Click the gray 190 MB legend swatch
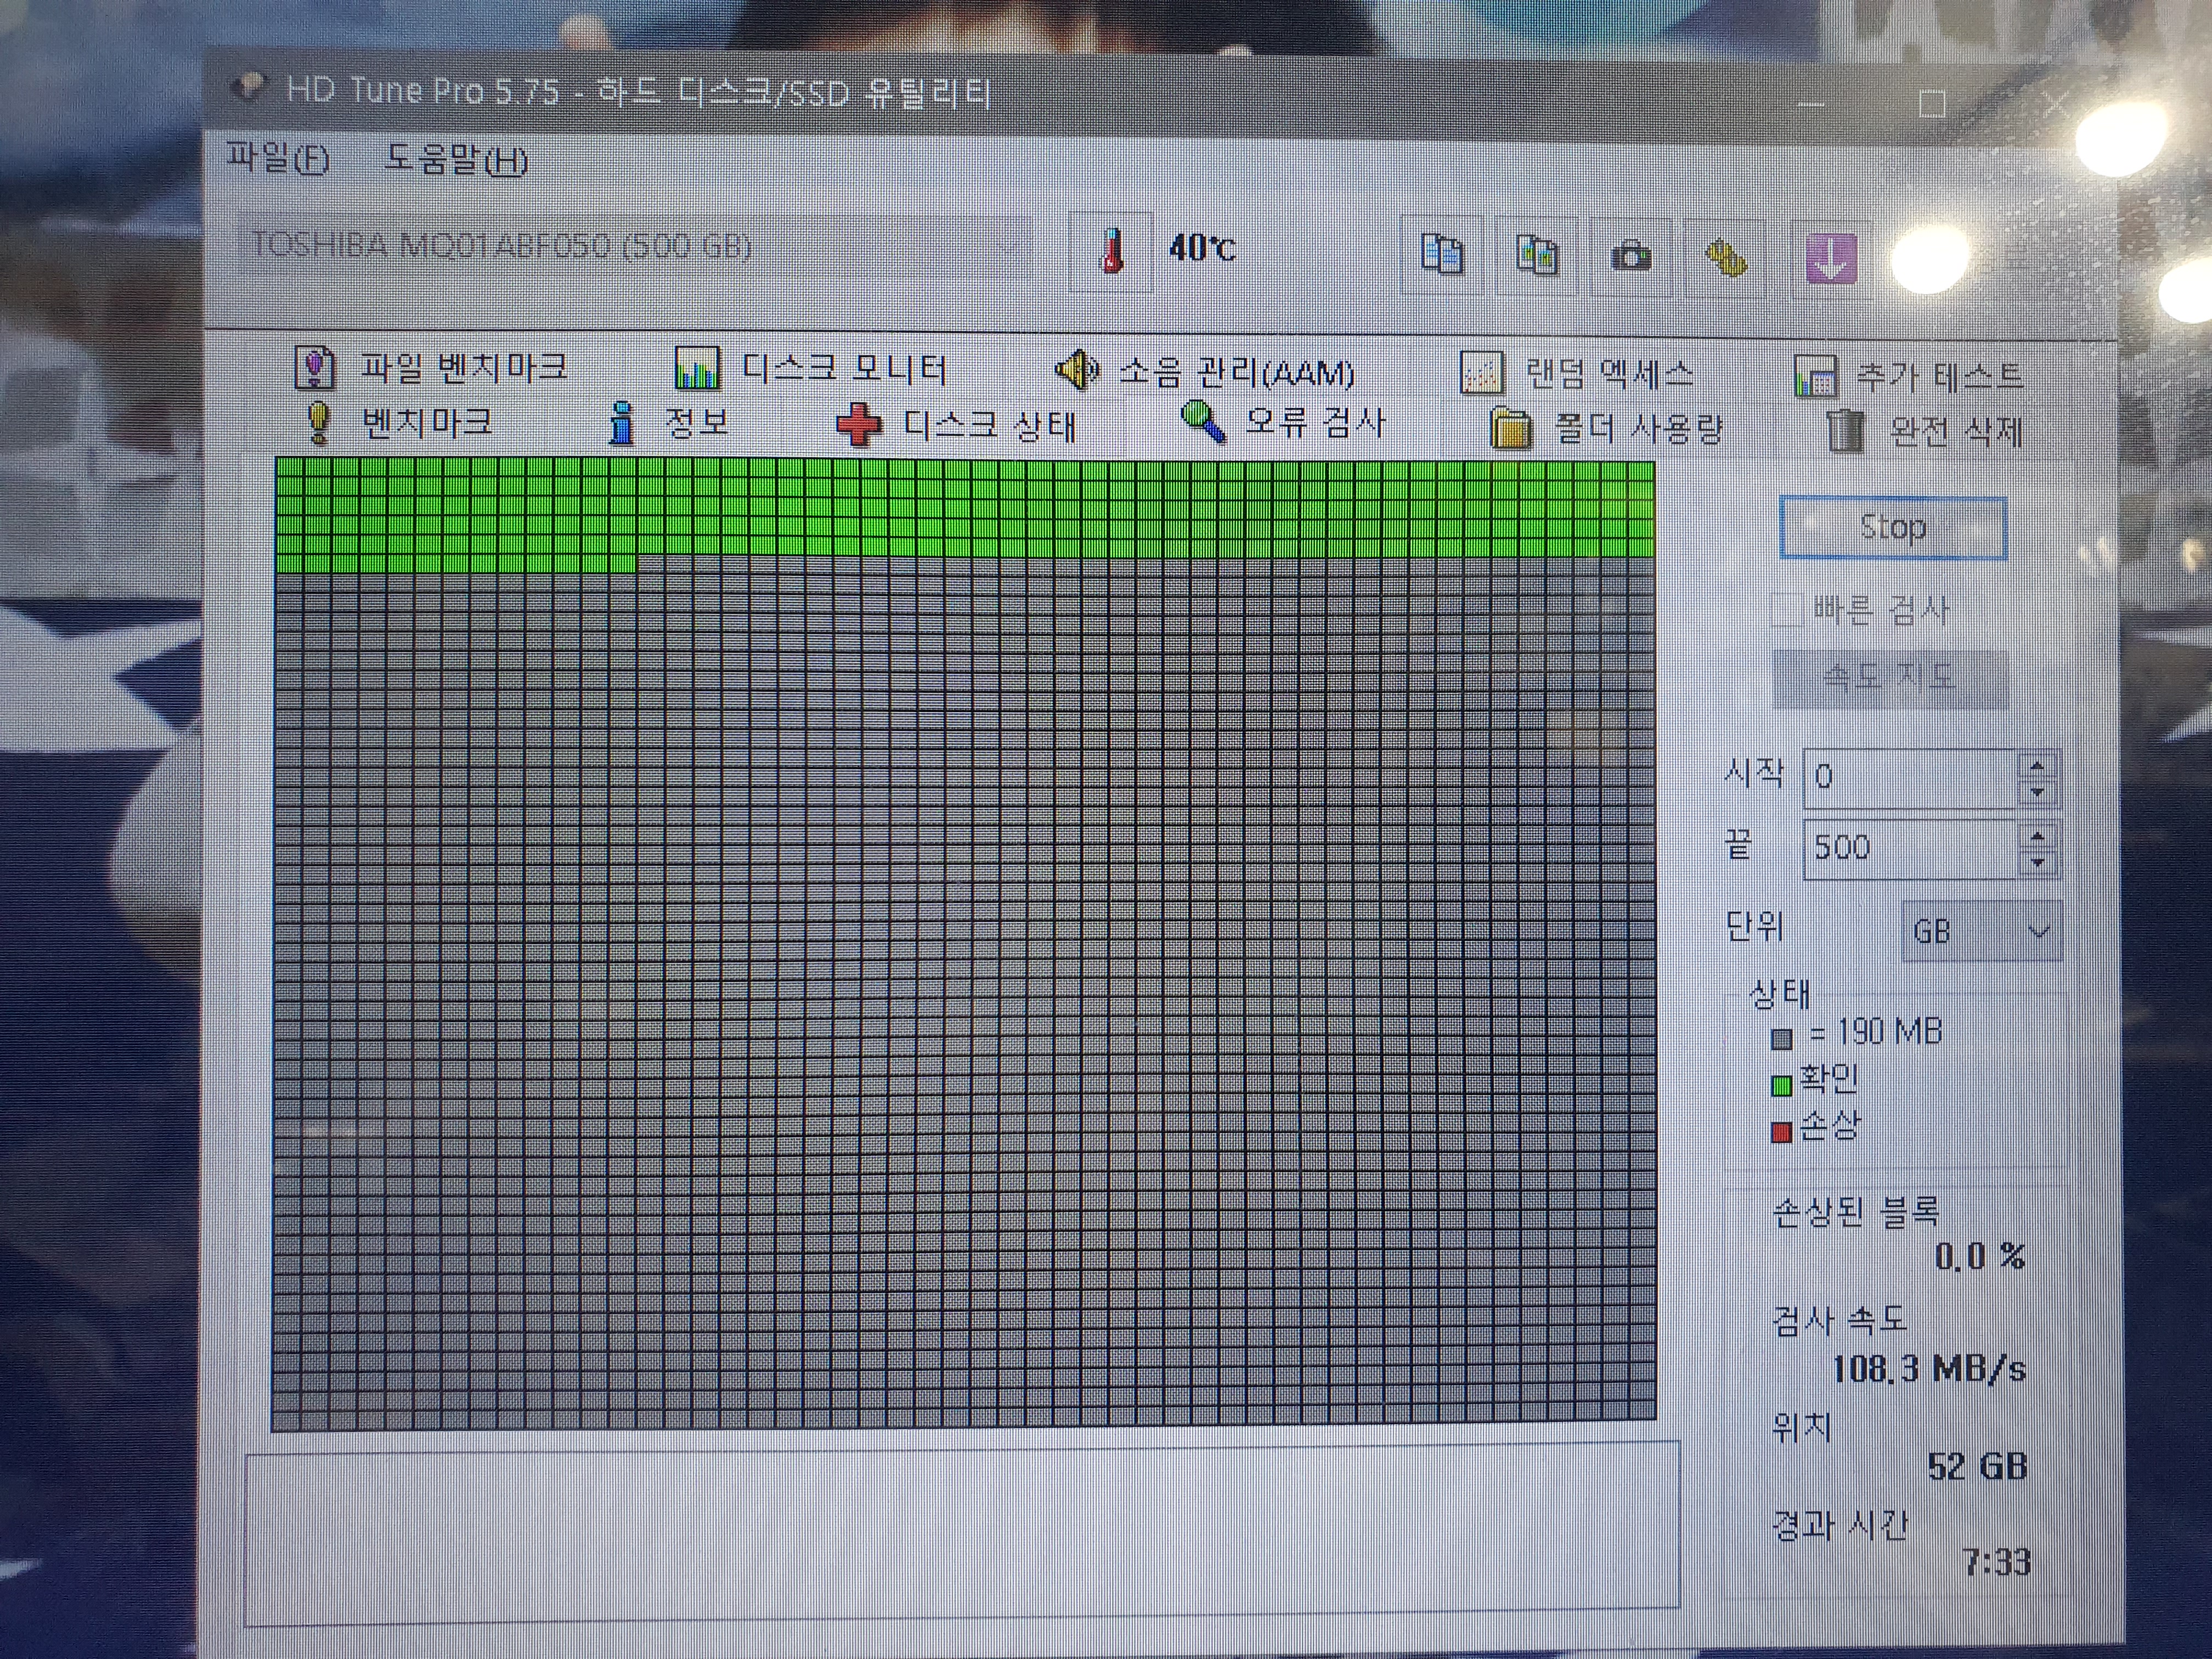This screenshot has width=2212, height=1659. click(x=1781, y=1038)
